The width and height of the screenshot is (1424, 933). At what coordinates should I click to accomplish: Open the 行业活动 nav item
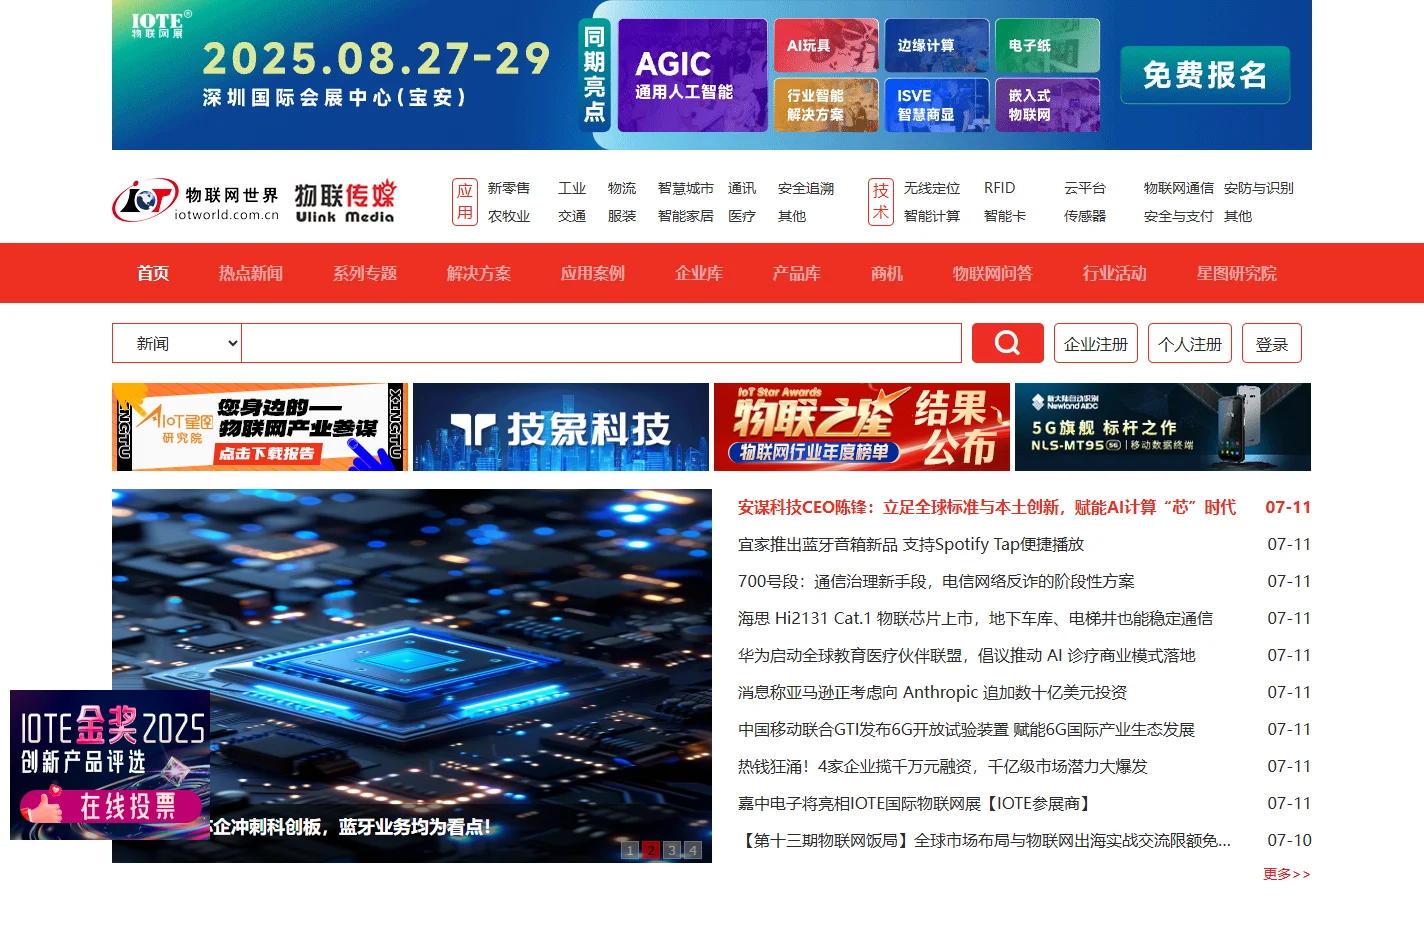coord(1115,273)
